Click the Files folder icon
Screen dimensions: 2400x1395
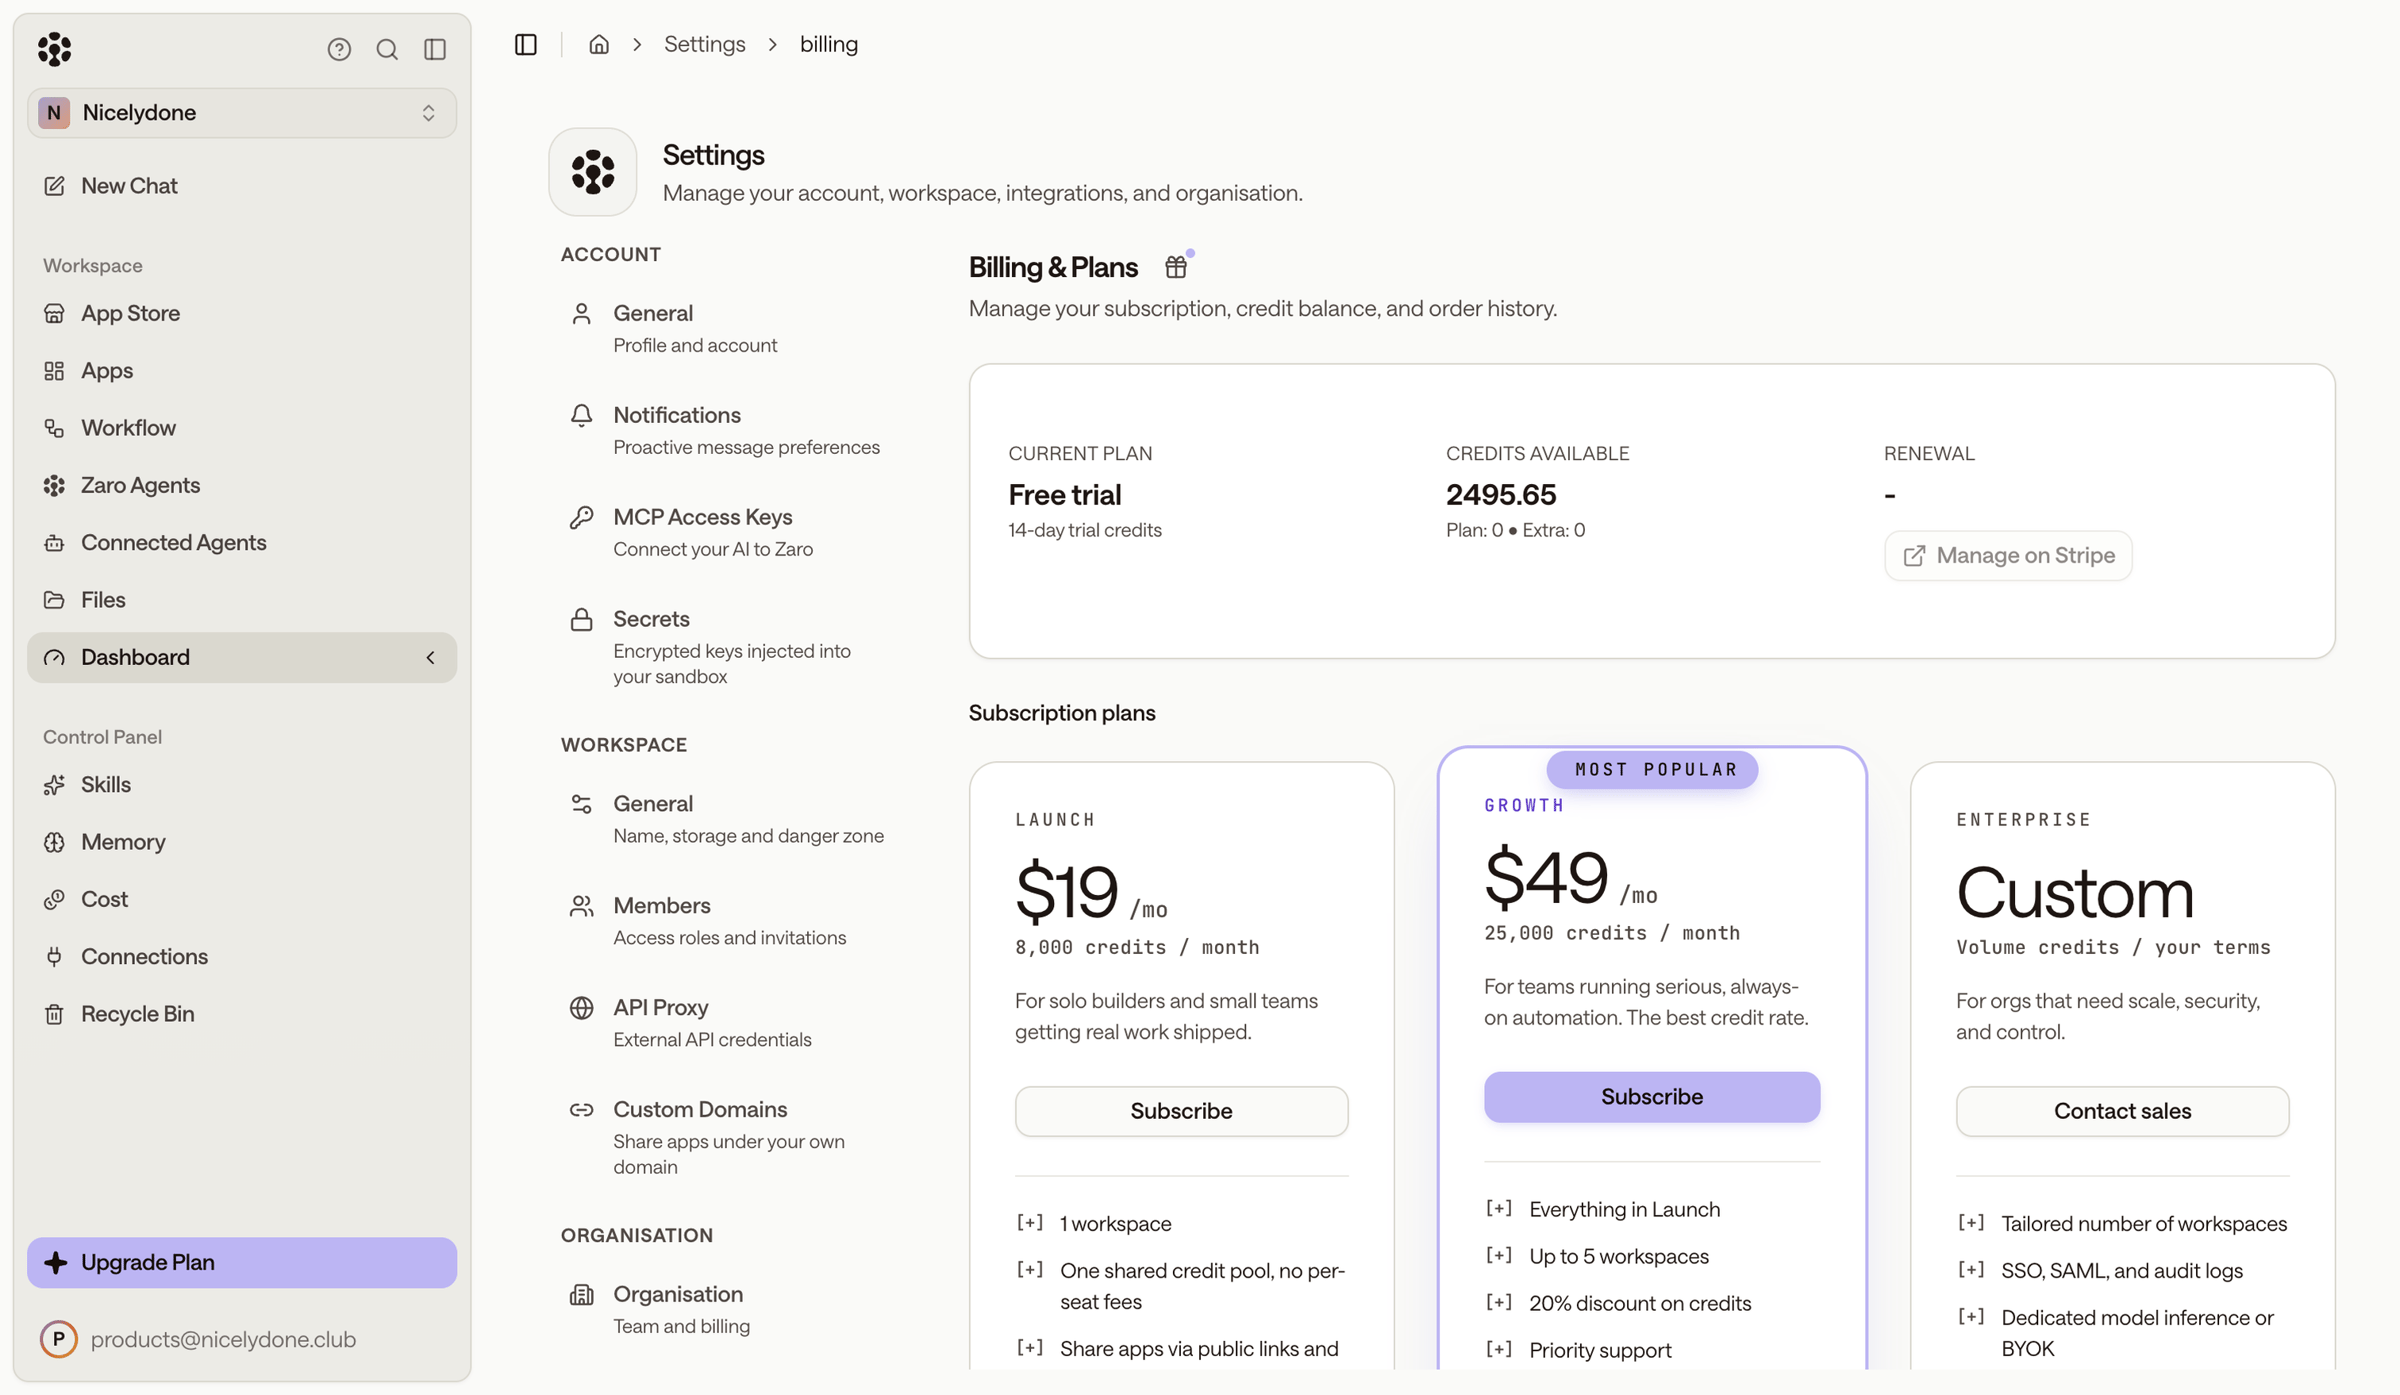point(54,600)
